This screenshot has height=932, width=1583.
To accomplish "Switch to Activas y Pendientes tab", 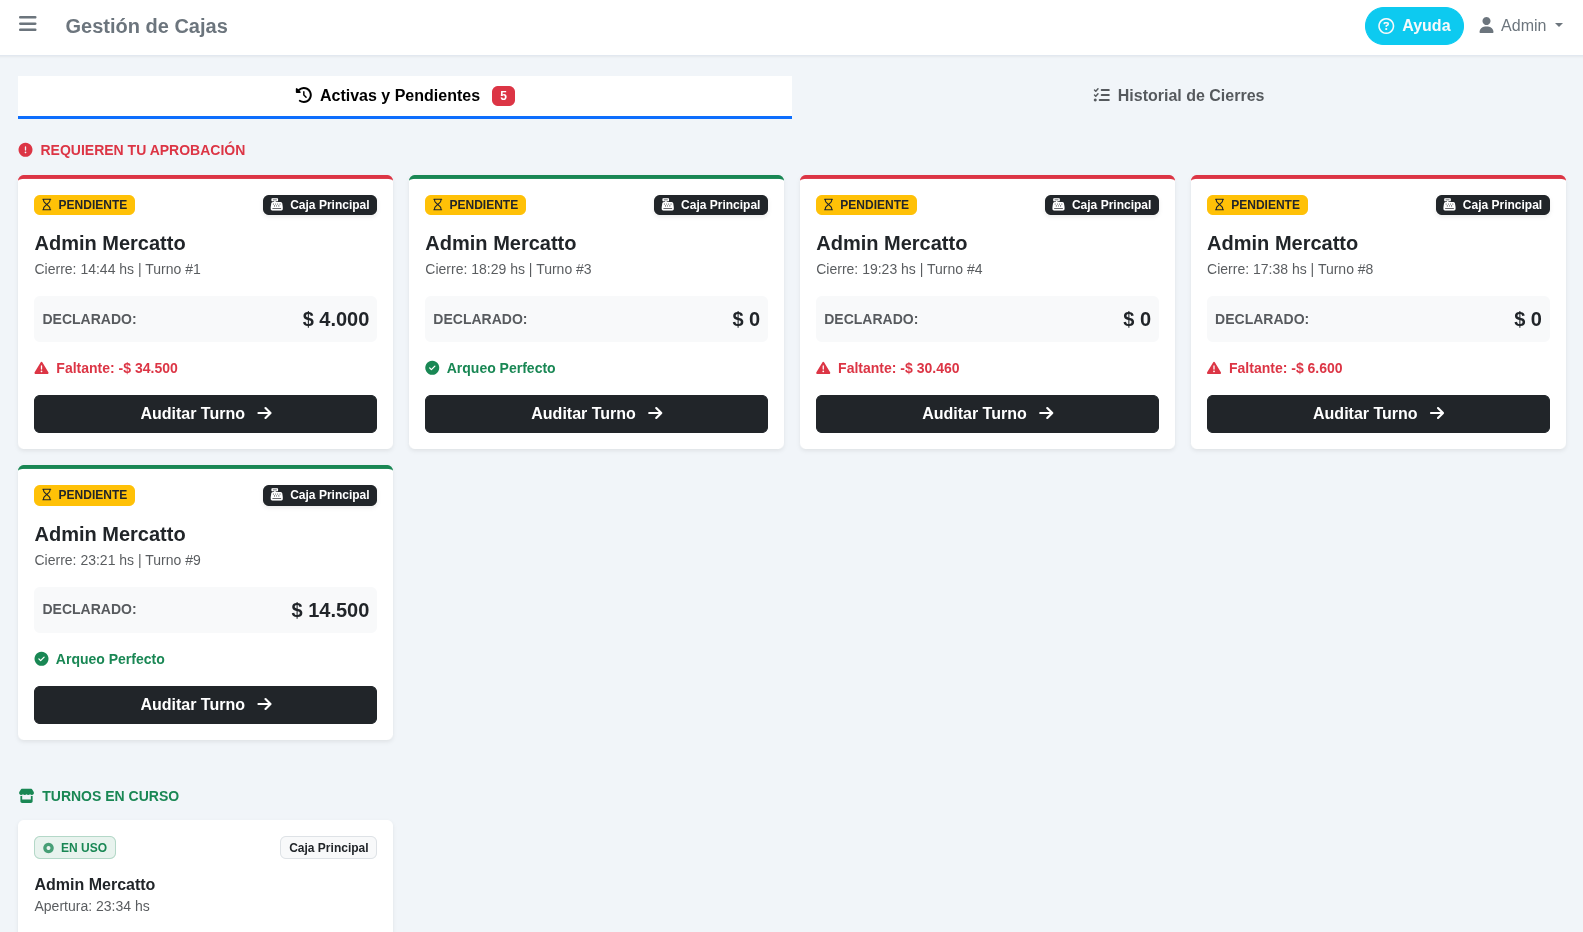I will (x=405, y=96).
